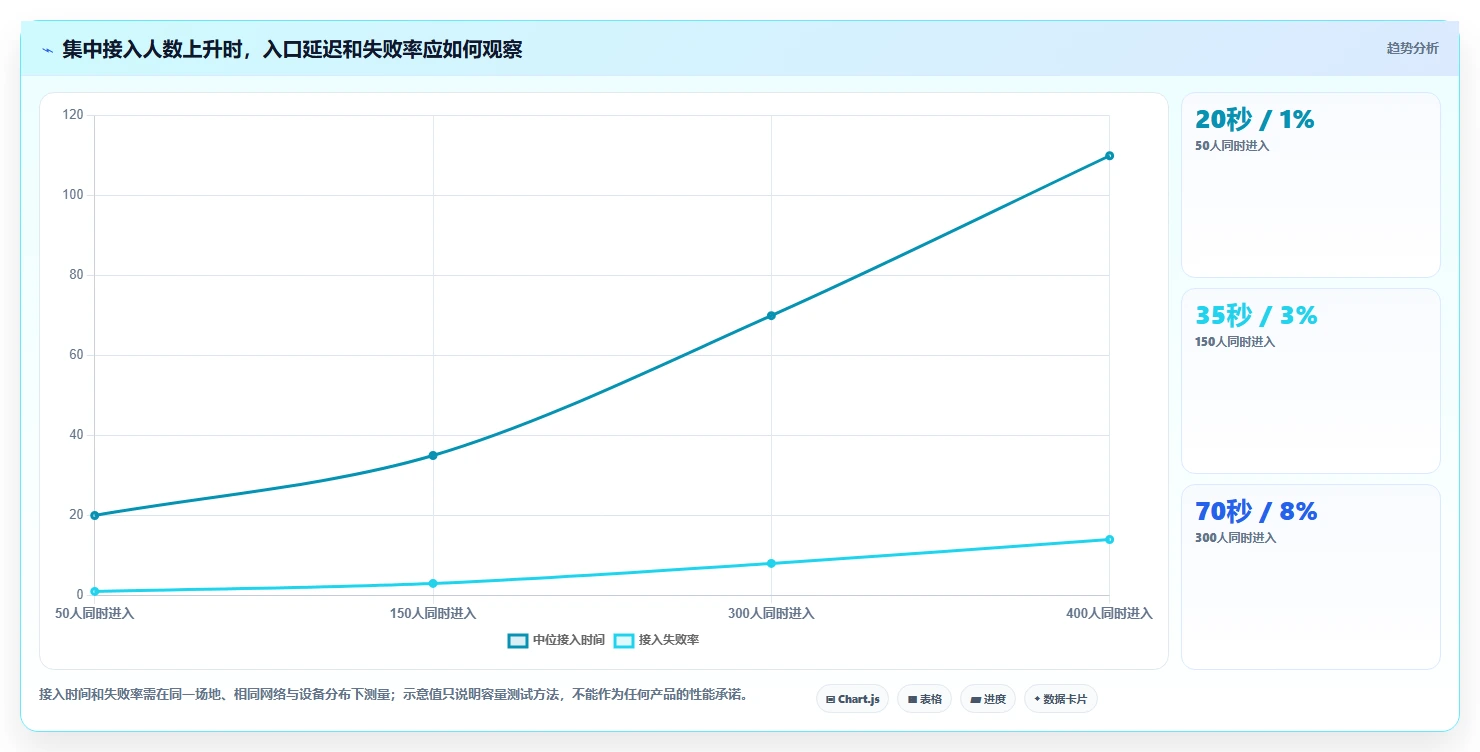
Task: Click 50人同时进入 caption in first card
Action: 1232,146
